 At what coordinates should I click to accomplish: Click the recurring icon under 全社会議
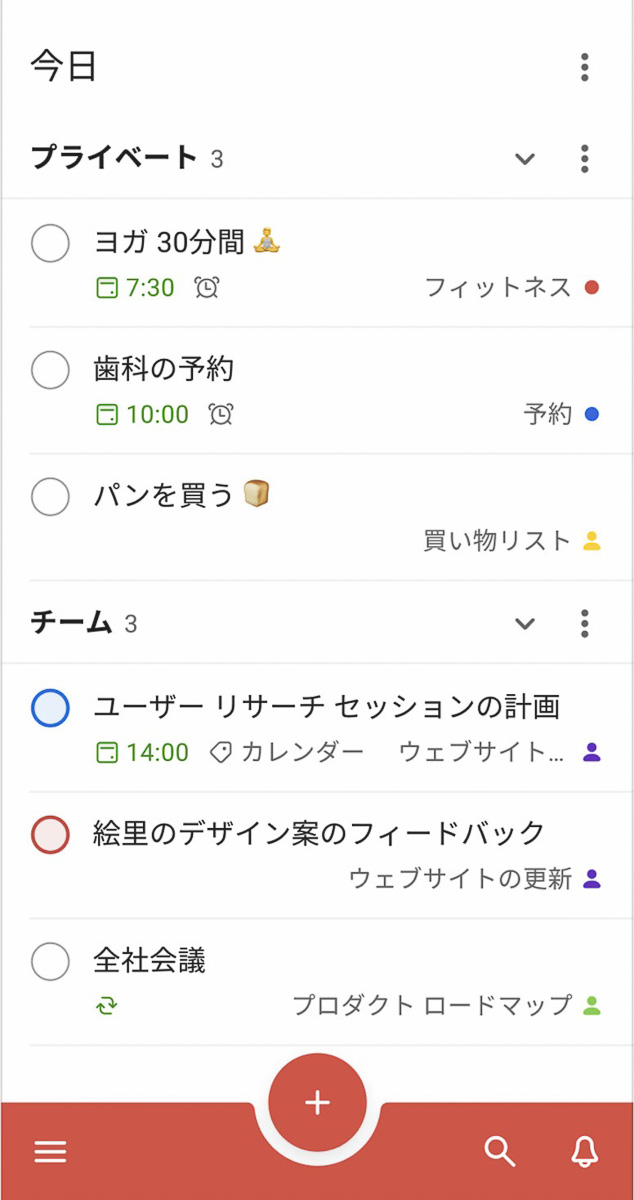tap(107, 1005)
